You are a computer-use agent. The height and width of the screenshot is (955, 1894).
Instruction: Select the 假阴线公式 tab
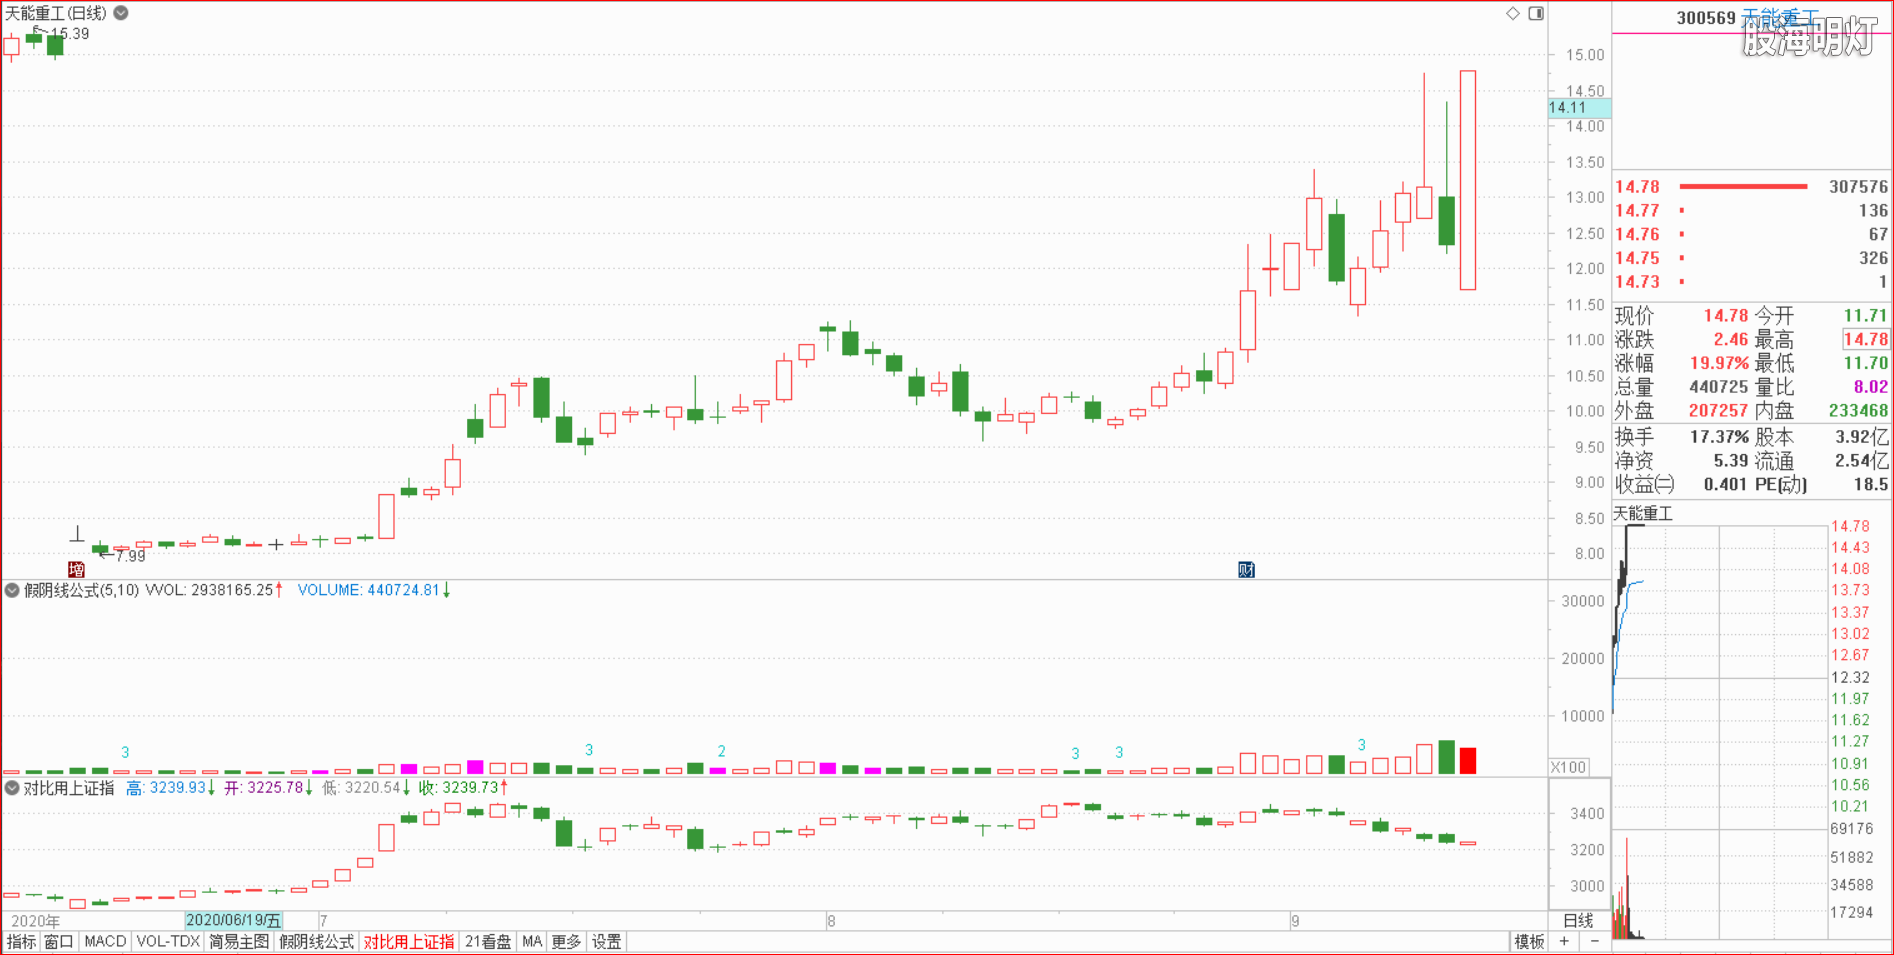point(316,942)
